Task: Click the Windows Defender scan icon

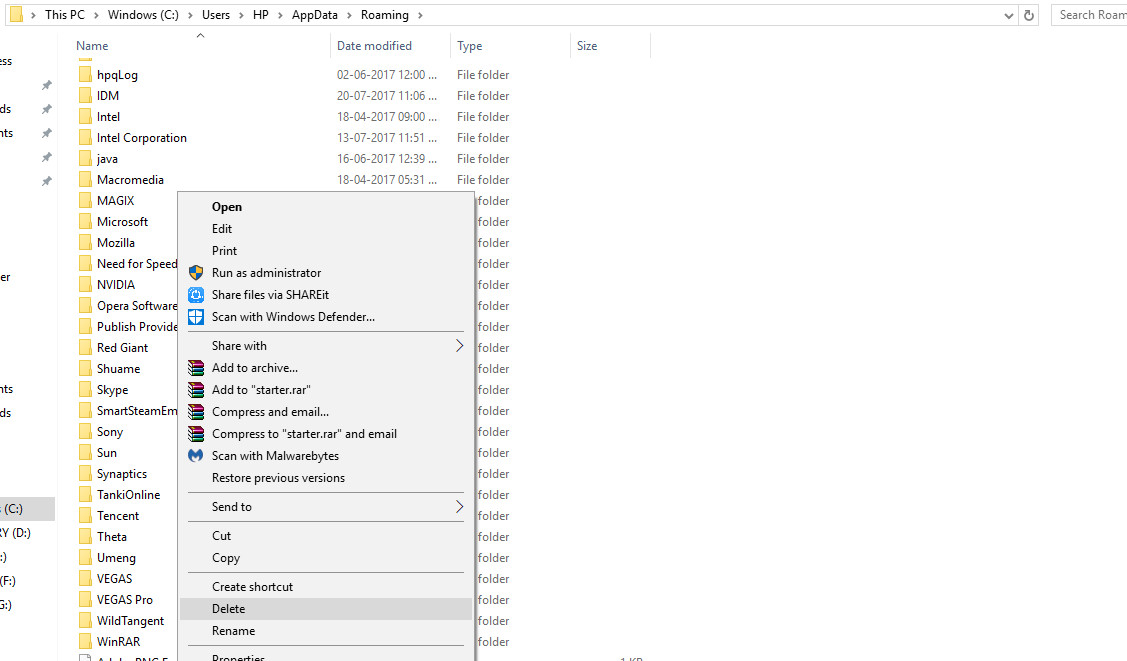Action: tap(196, 317)
